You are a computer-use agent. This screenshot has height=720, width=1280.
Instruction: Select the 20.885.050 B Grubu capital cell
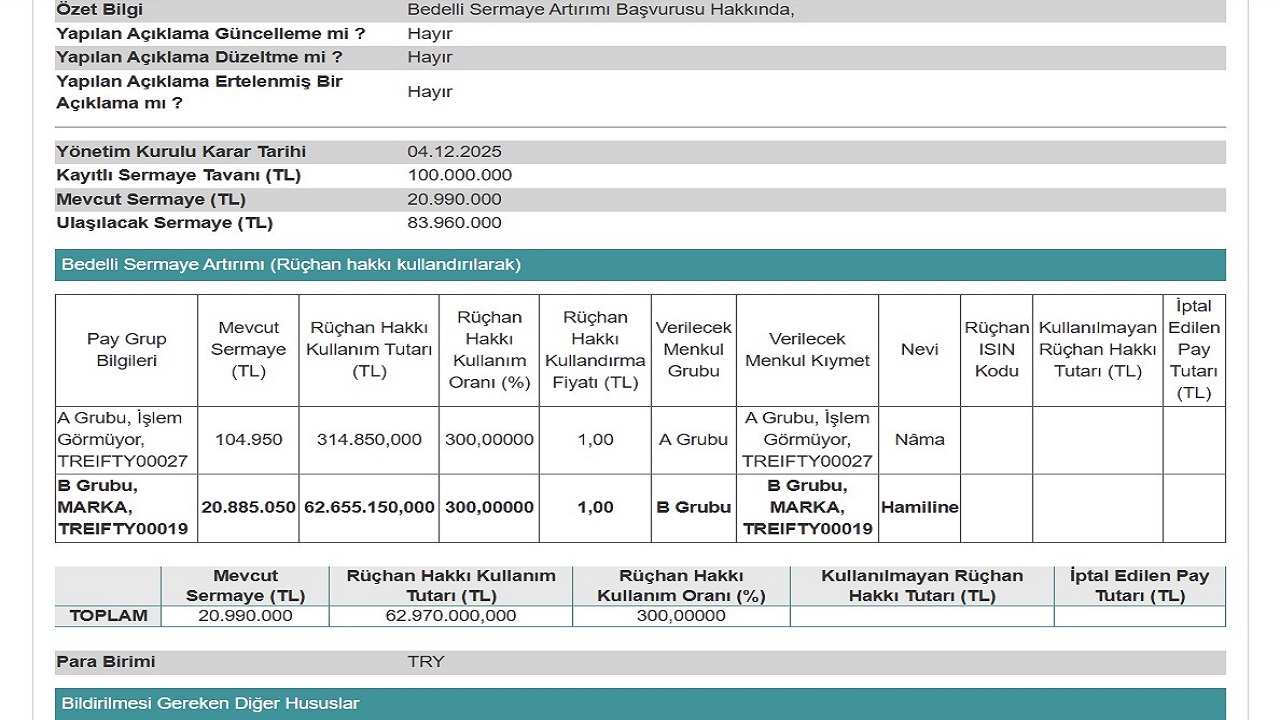(249, 508)
